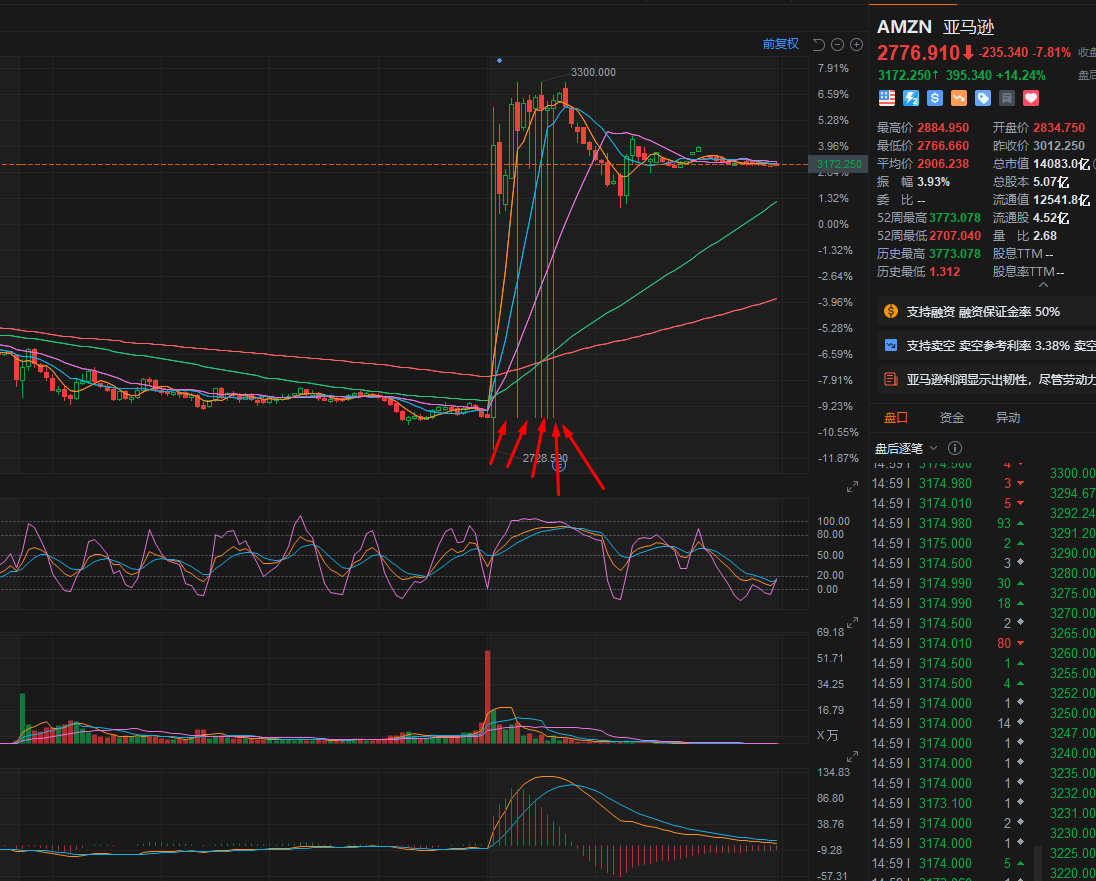Click the 前复权 adjustment link
1096x881 pixels.
click(x=781, y=44)
